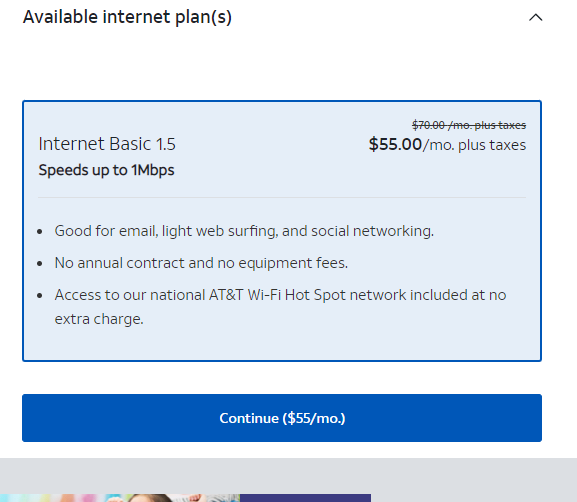Click the Available internet plan(s) heading
577x502 pixels.
[127, 17]
